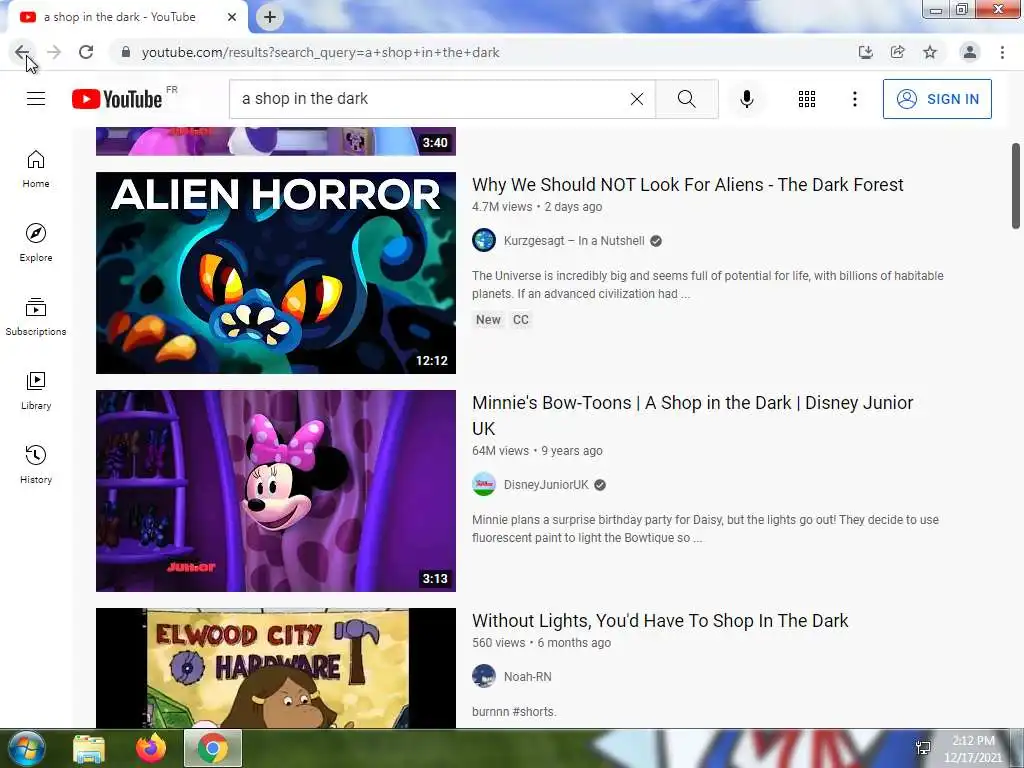Open the Chrome three-dot menu
The height and width of the screenshot is (768, 1024).
coord(1002,52)
